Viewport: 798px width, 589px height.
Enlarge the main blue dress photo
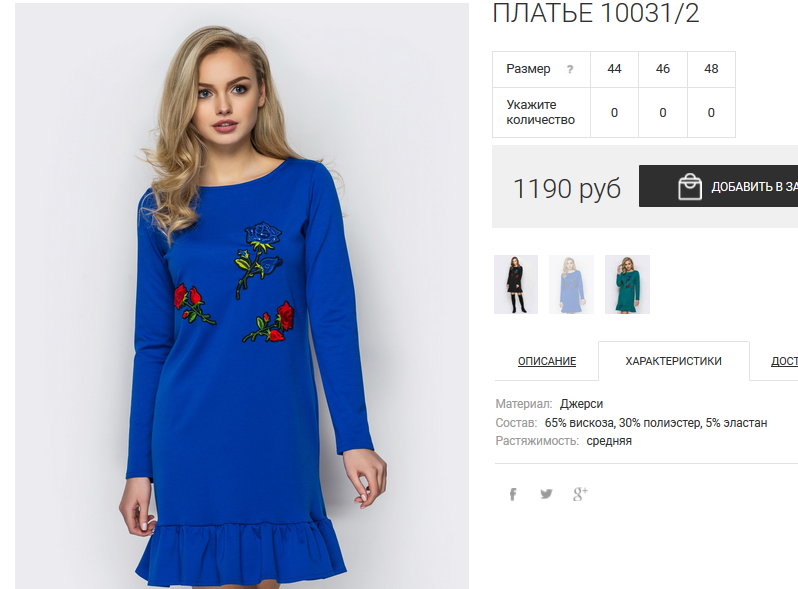(242, 296)
